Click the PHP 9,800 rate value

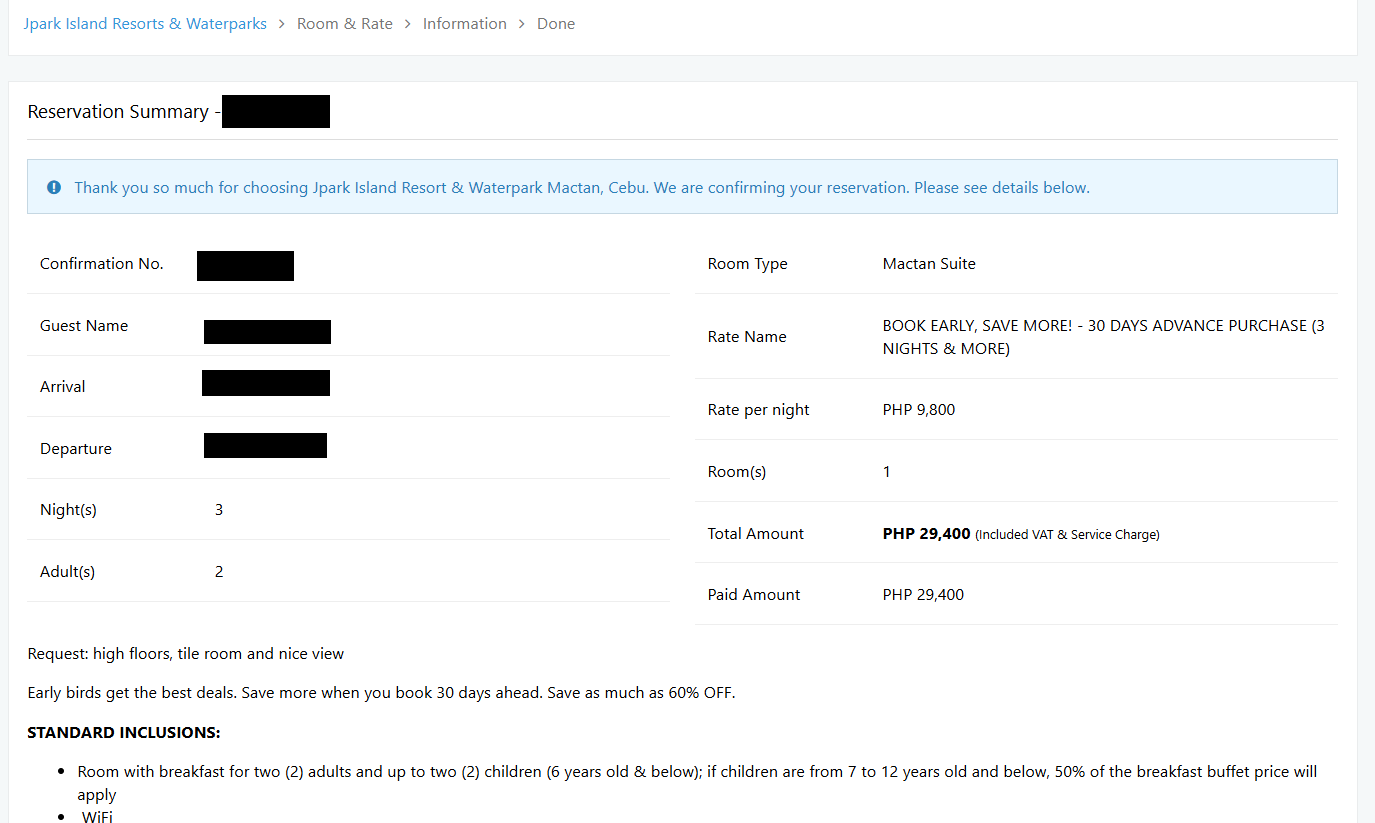[x=919, y=410]
